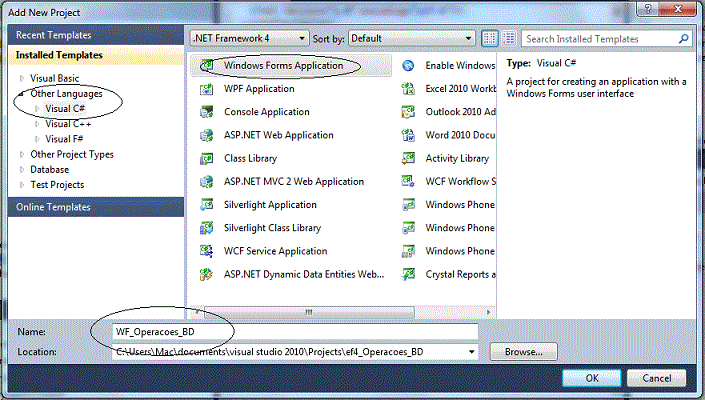
Task: Click the project Name input field
Action: click(x=295, y=332)
